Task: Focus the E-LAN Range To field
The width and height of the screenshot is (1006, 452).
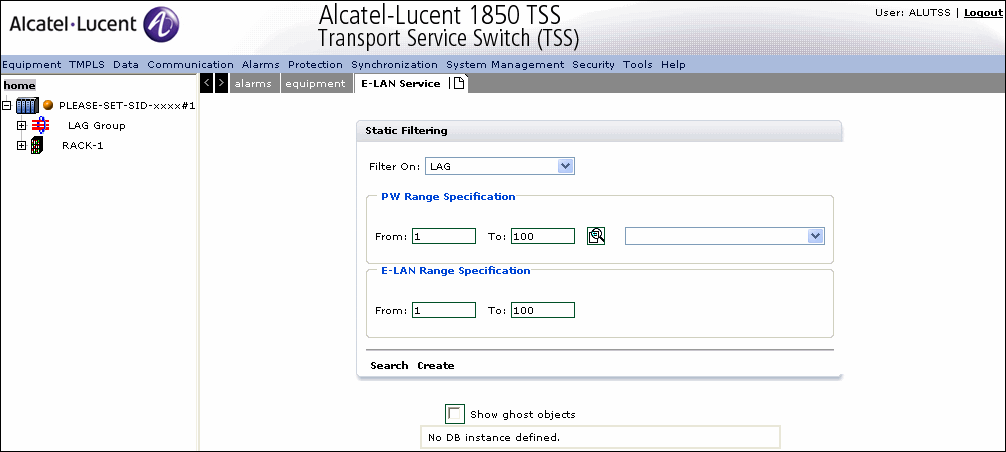Action: pos(543,310)
